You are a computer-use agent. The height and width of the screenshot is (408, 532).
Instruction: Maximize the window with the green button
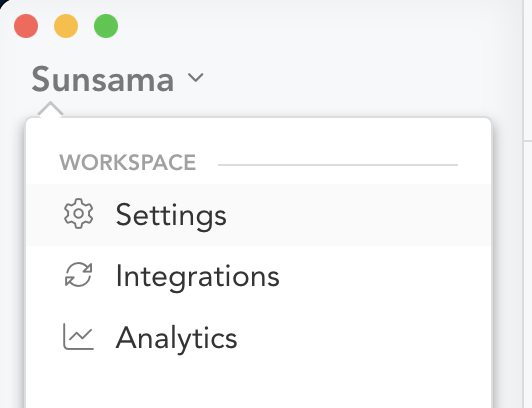106,26
